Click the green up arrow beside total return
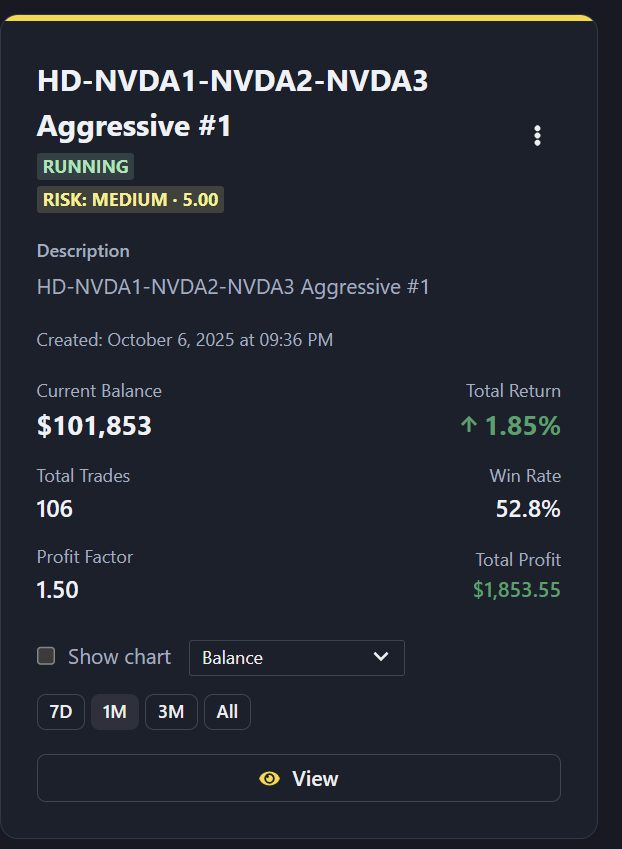 [468, 425]
